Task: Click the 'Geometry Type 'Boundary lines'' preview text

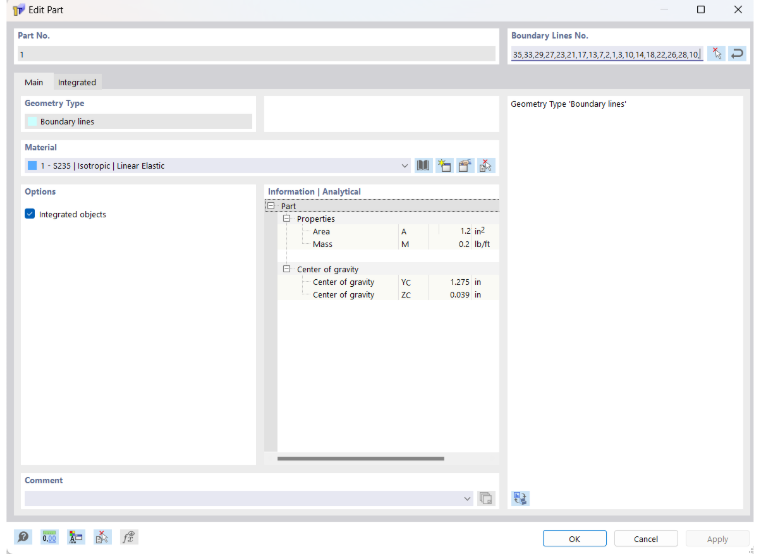Action: 568,104
